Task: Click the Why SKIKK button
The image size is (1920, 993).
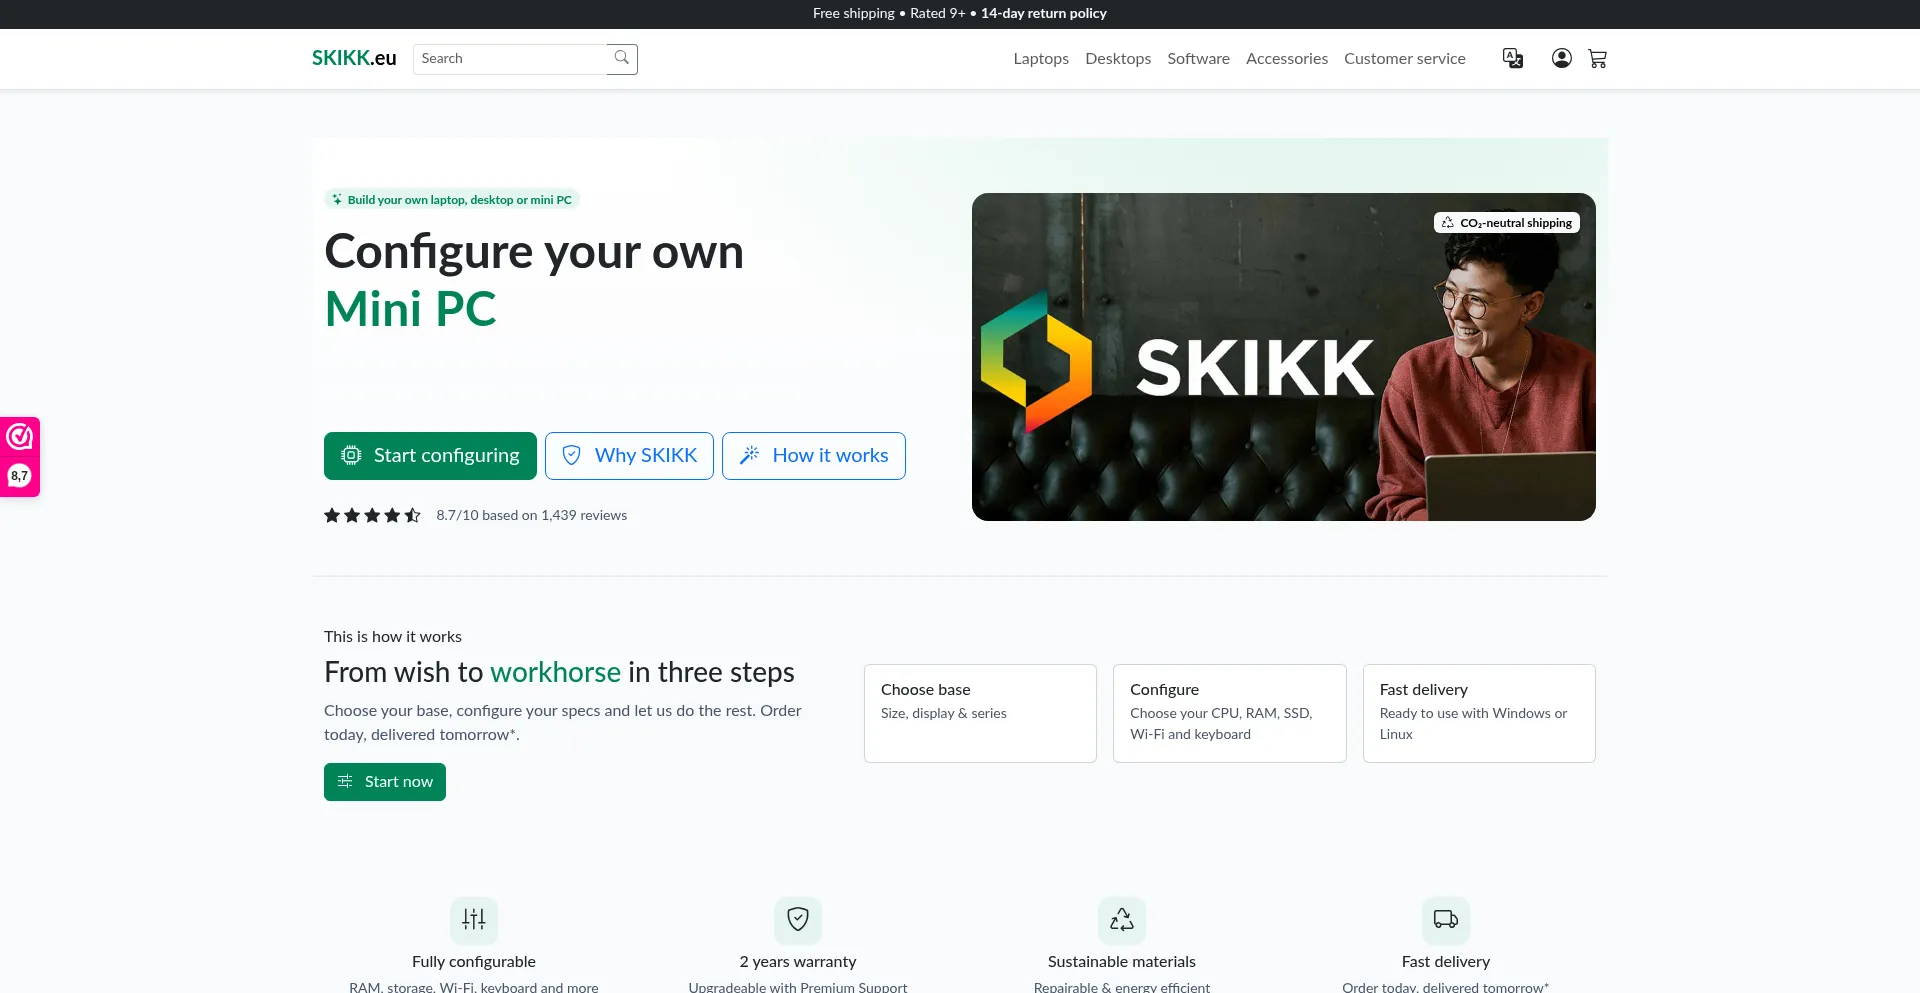Action: (629, 456)
